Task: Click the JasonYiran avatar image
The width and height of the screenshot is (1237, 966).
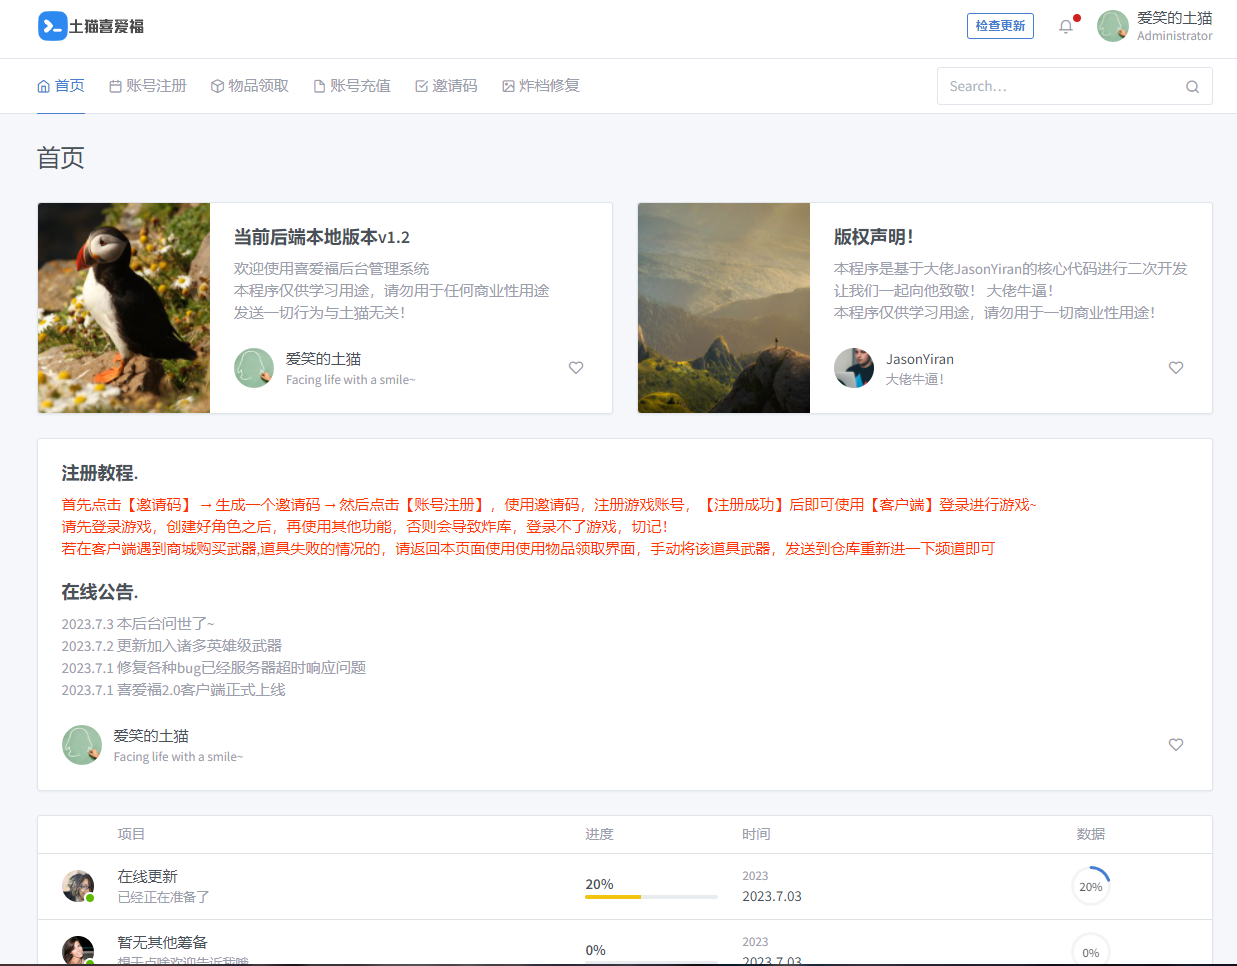Action: click(x=854, y=368)
